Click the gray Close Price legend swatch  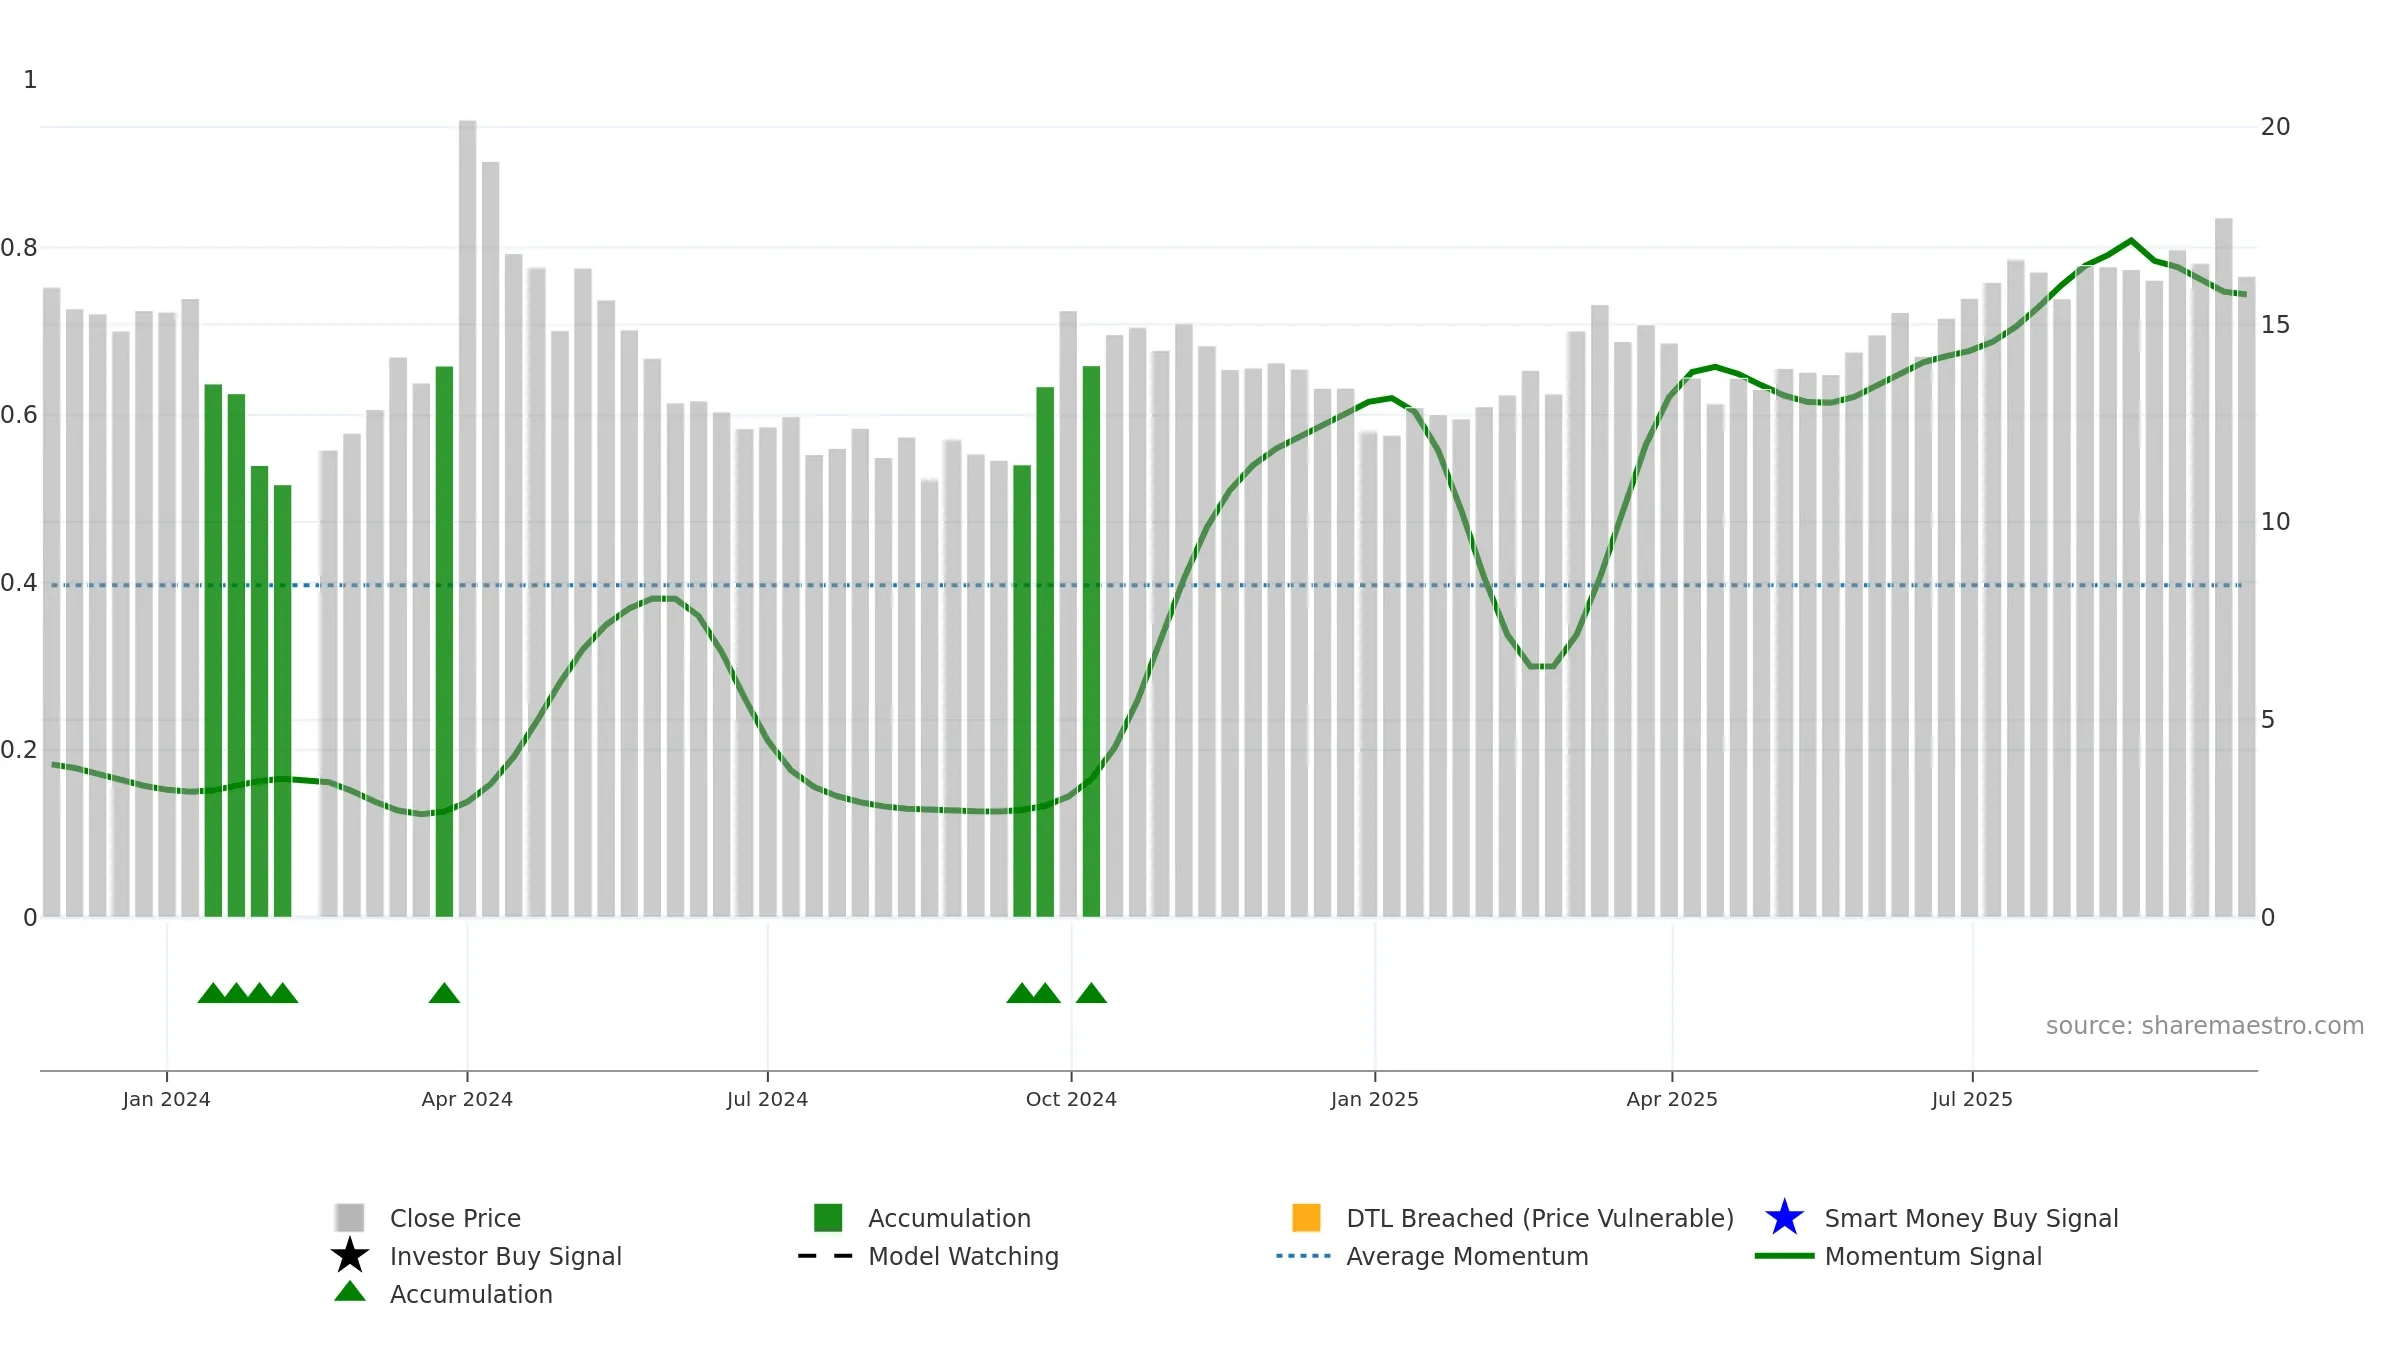(350, 1218)
